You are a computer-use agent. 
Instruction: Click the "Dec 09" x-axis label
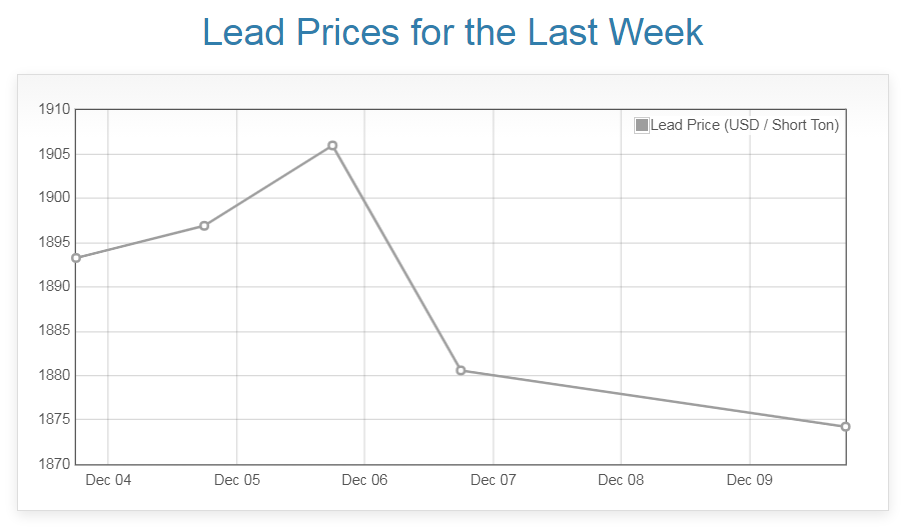750,480
